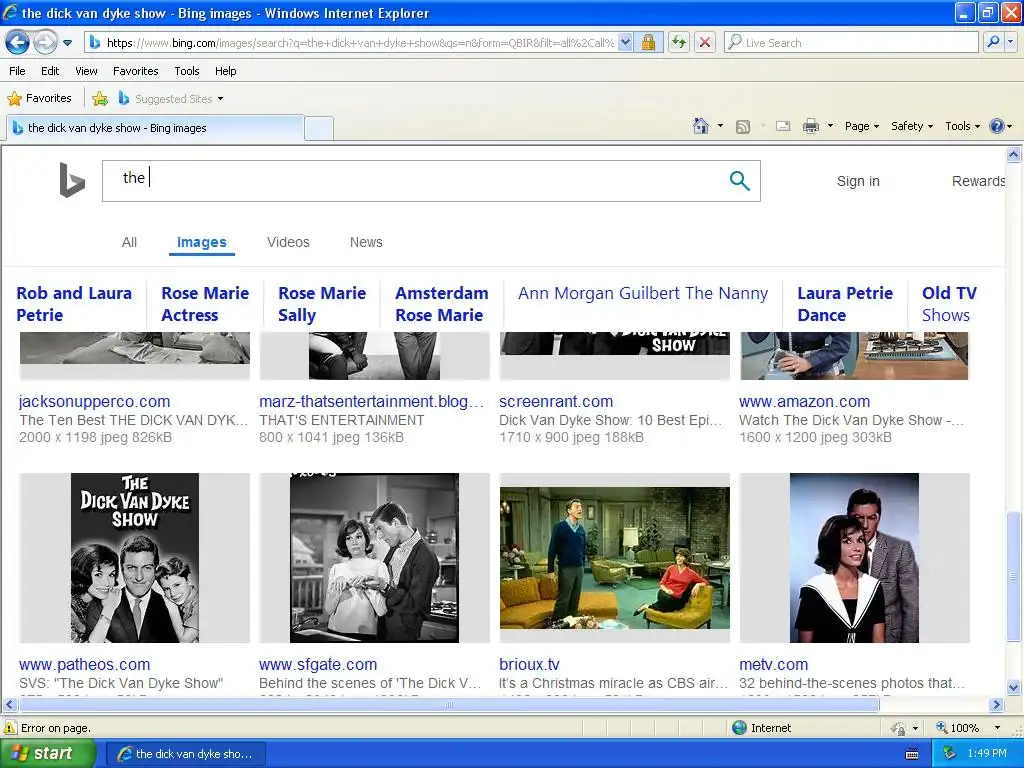Expand the Home button dropdown arrow

point(720,126)
